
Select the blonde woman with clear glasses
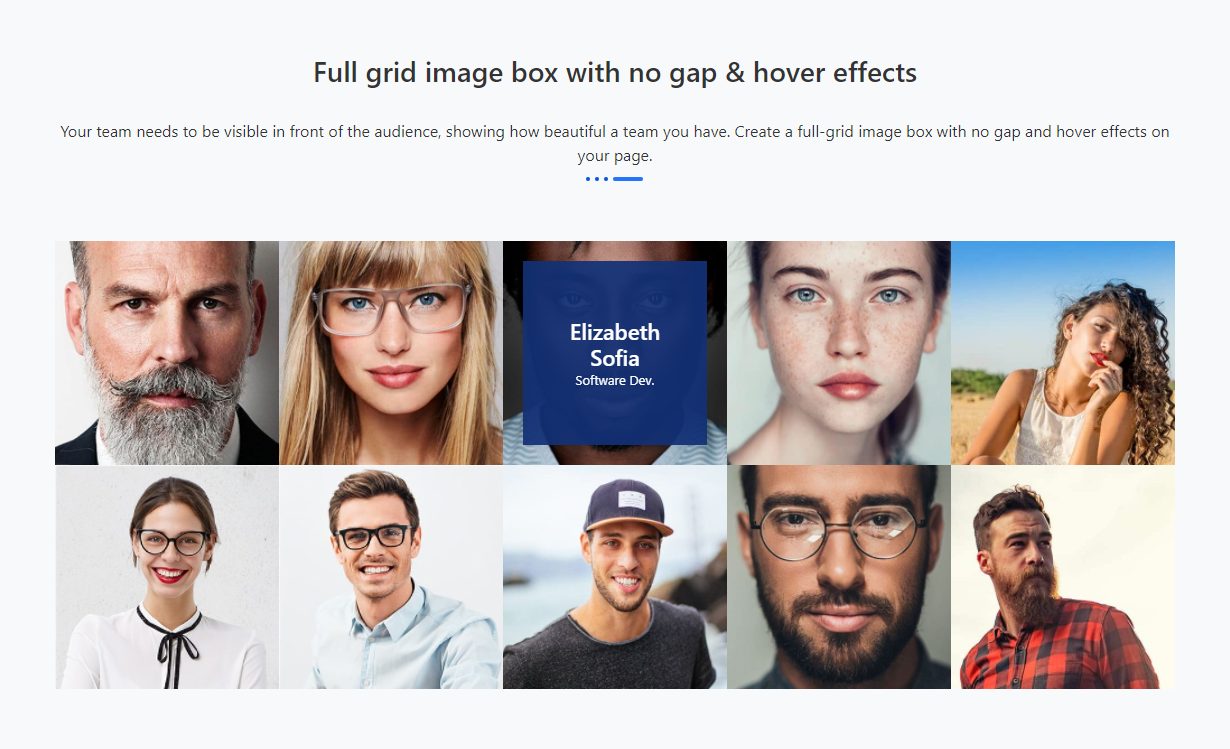[x=391, y=353]
